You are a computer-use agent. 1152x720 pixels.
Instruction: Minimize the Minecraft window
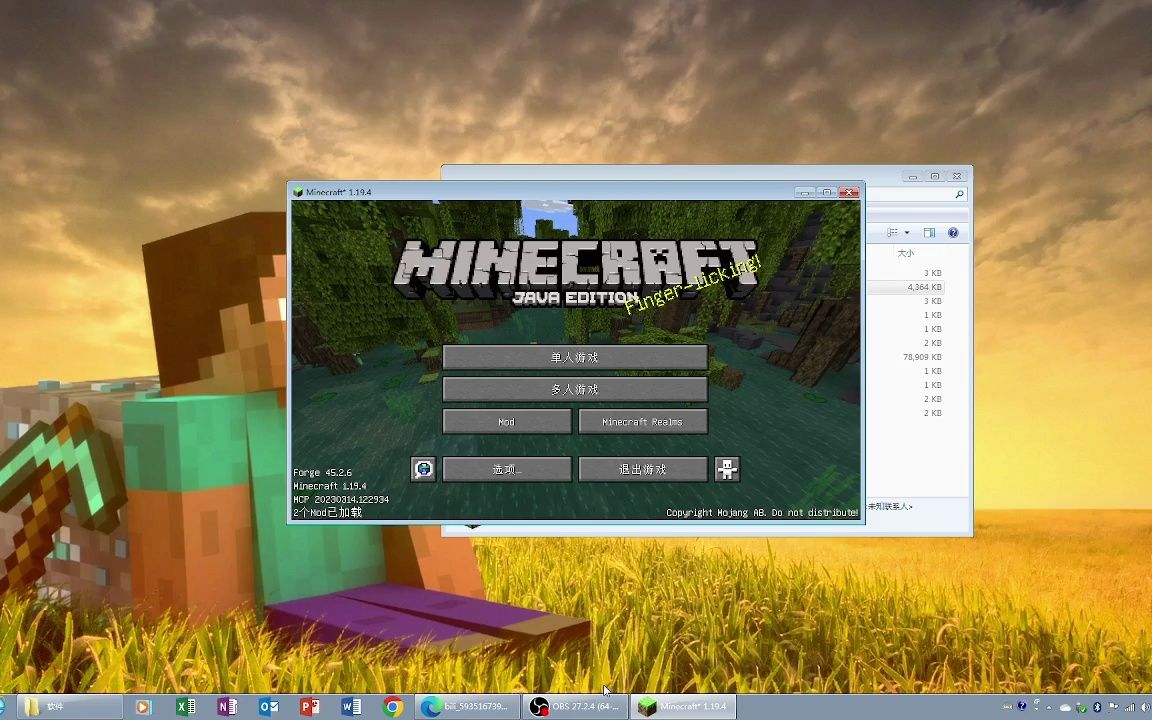[805, 192]
